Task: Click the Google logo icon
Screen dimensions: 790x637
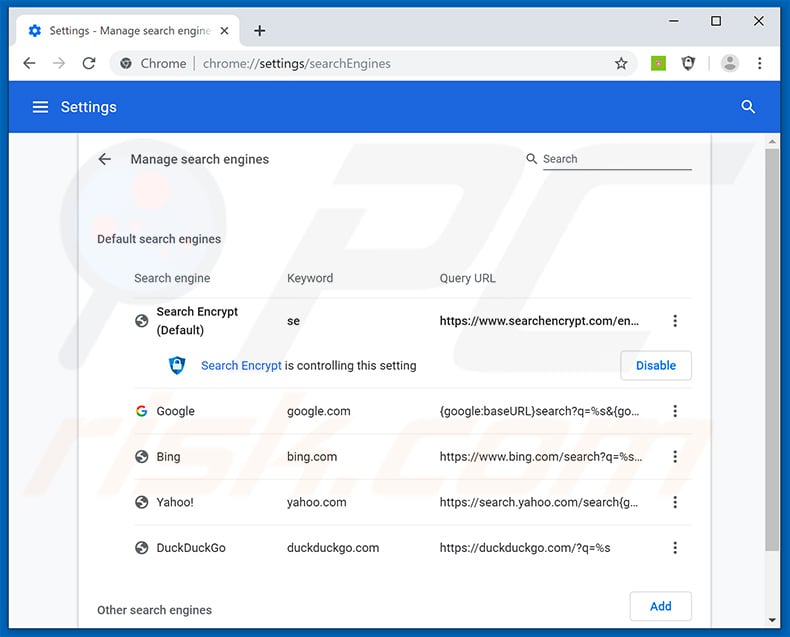Action: tap(142, 411)
